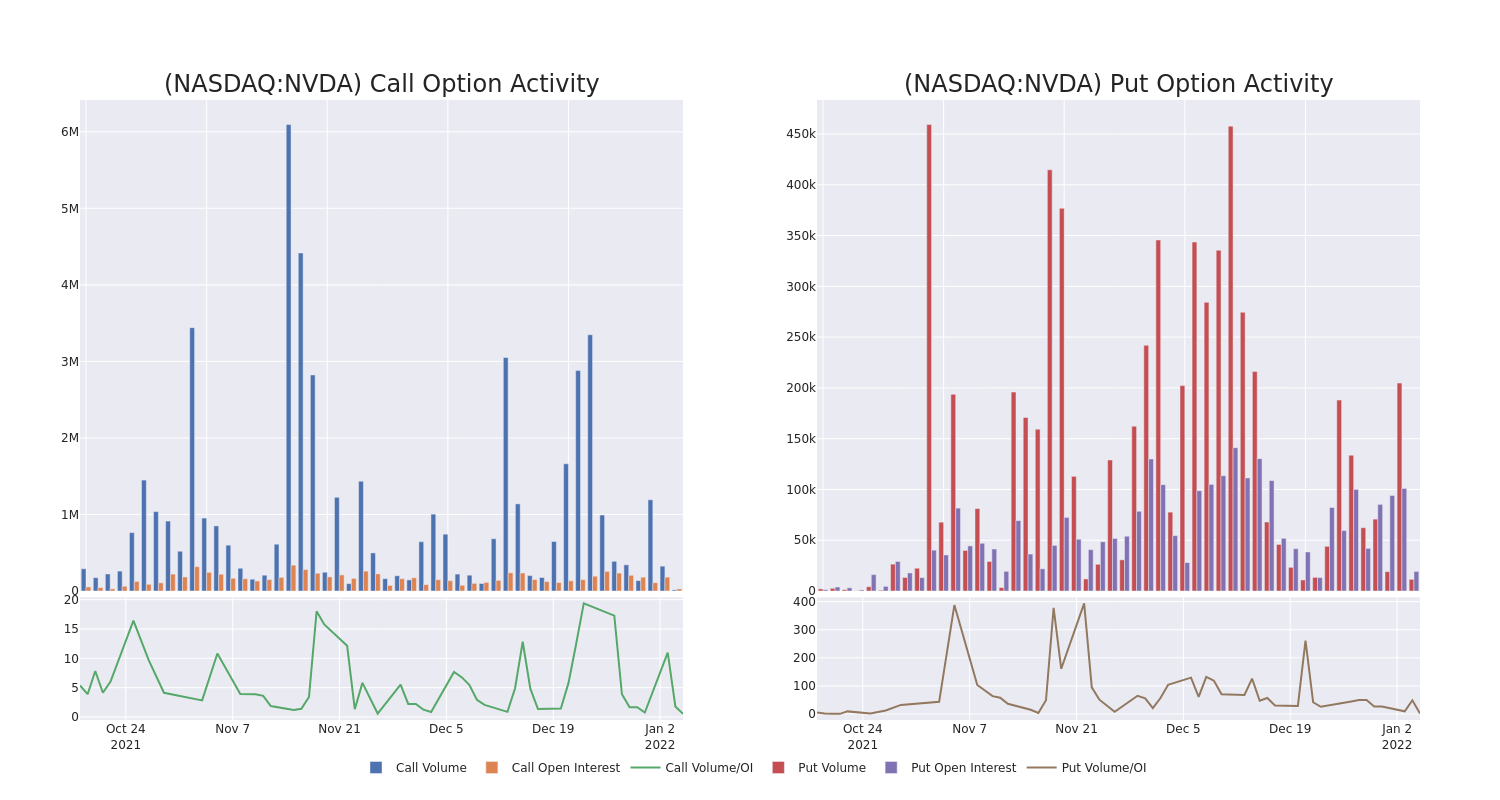The height and width of the screenshot is (800, 1500).
Task: Click Jan 2 2022 date on put chart
Action: click(1397, 737)
